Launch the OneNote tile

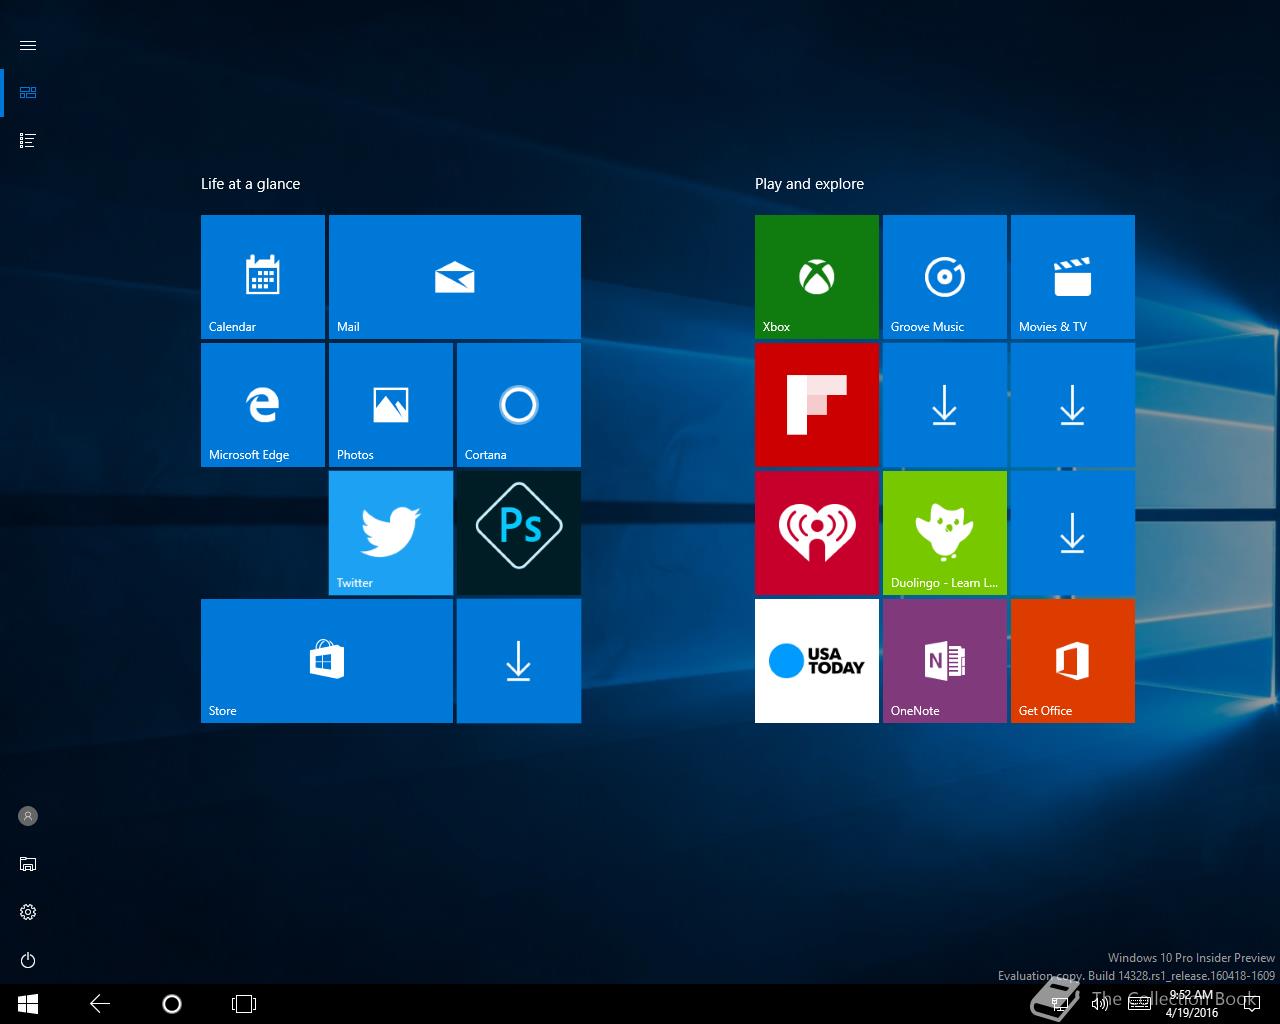[945, 661]
